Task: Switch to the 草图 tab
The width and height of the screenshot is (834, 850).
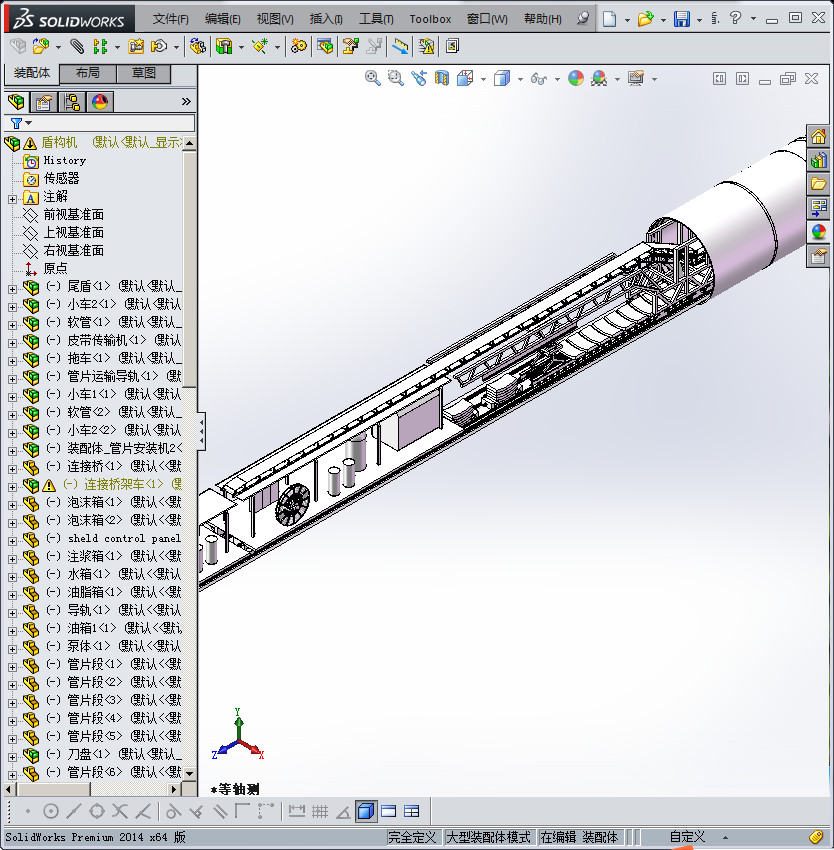Action: pyautogui.click(x=144, y=73)
